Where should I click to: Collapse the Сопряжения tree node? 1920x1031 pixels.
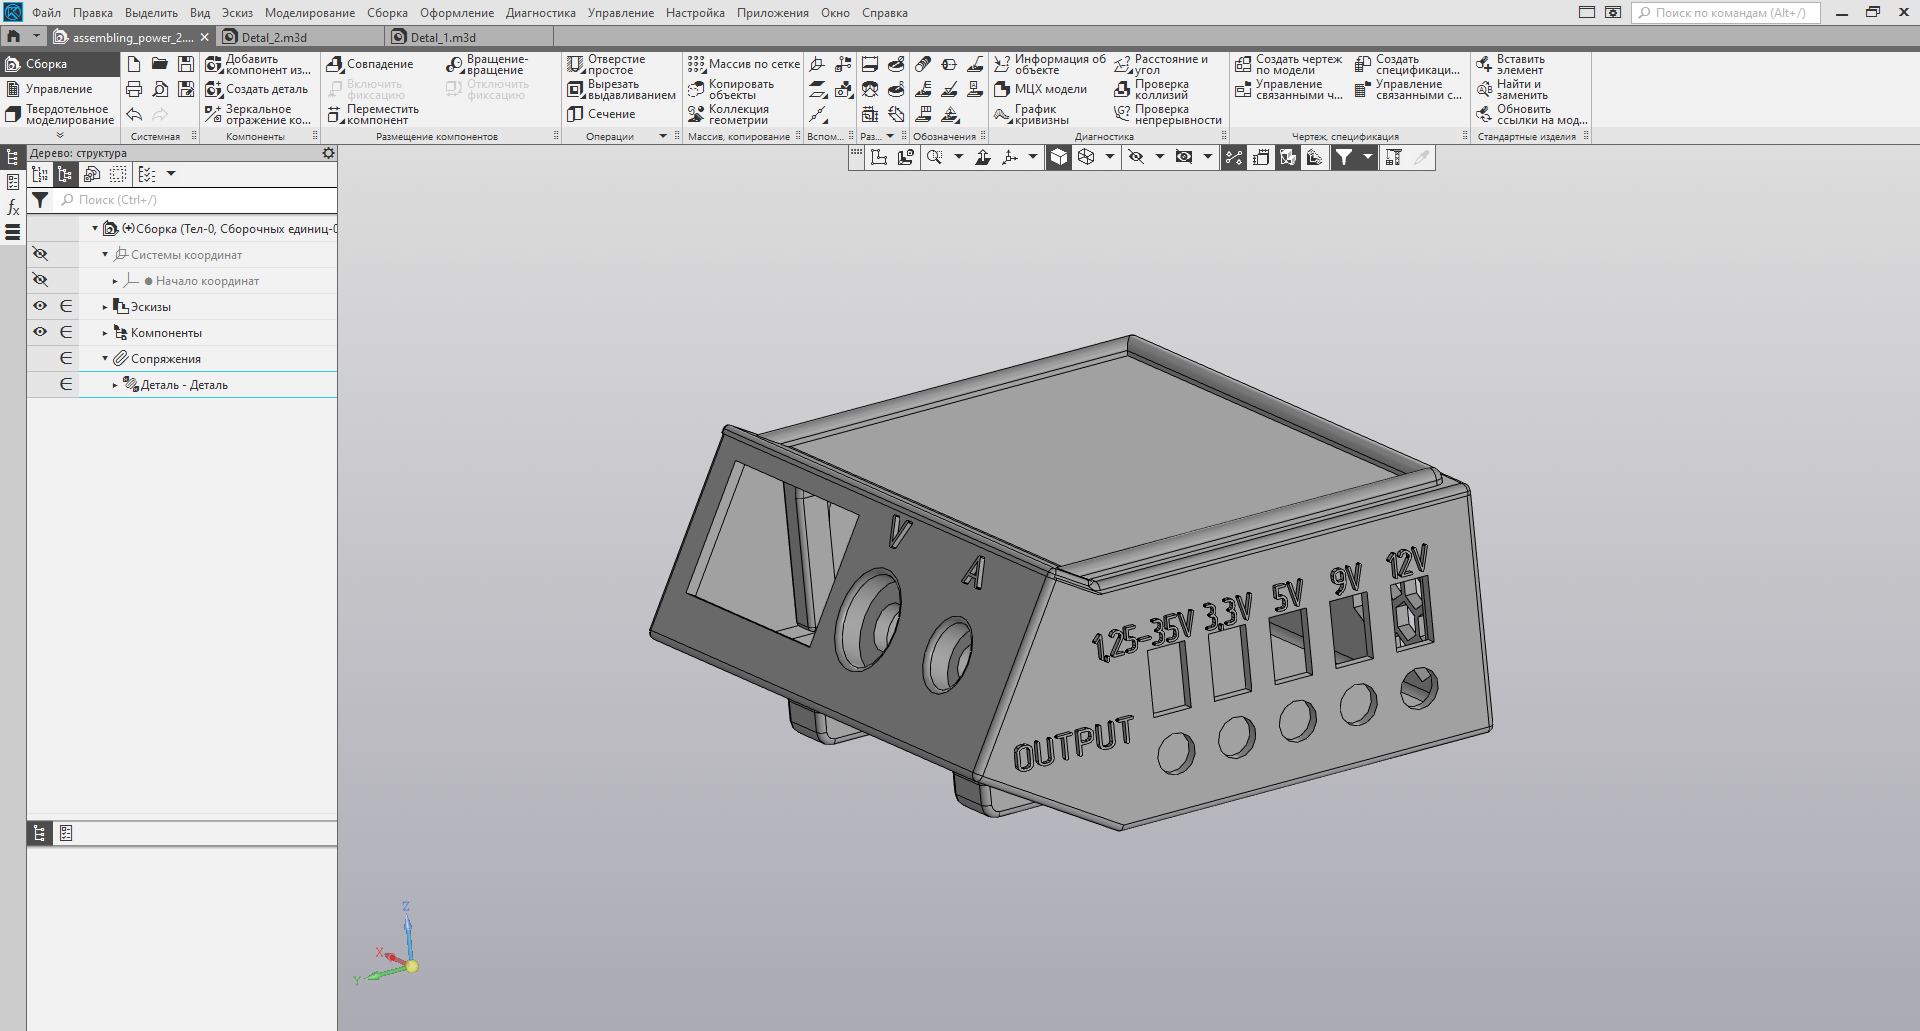(105, 359)
